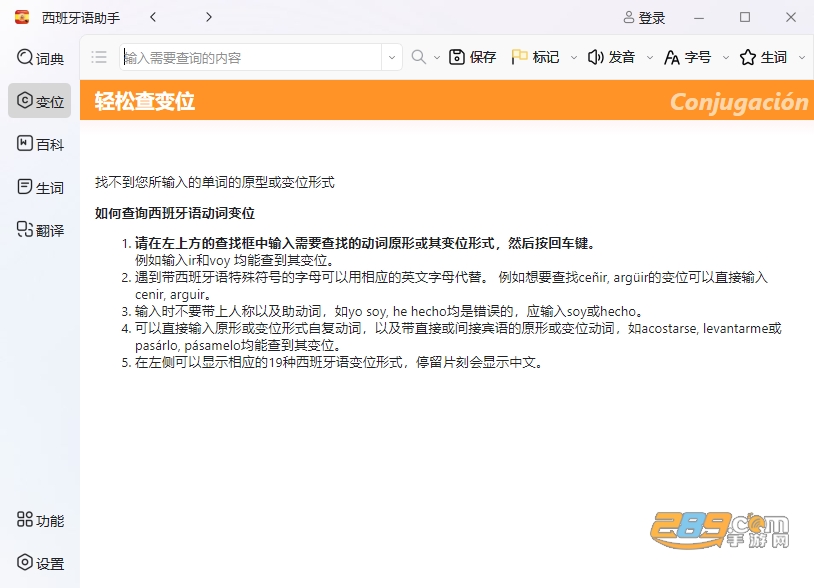The width and height of the screenshot is (814, 588).
Task: Open the 标记 mark dropdown arrow
Action: 574,58
